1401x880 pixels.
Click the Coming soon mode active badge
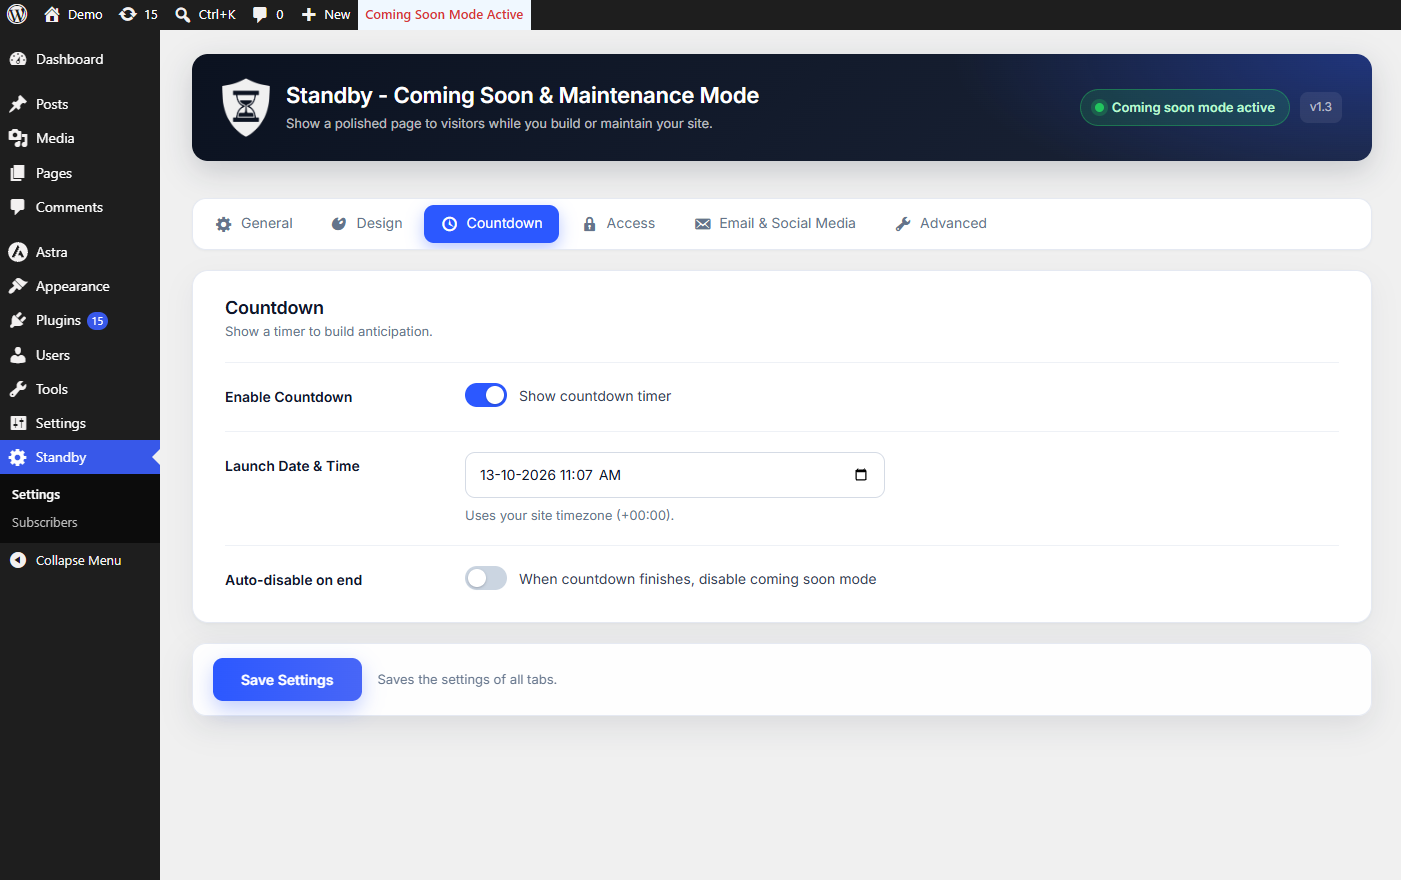point(1185,108)
